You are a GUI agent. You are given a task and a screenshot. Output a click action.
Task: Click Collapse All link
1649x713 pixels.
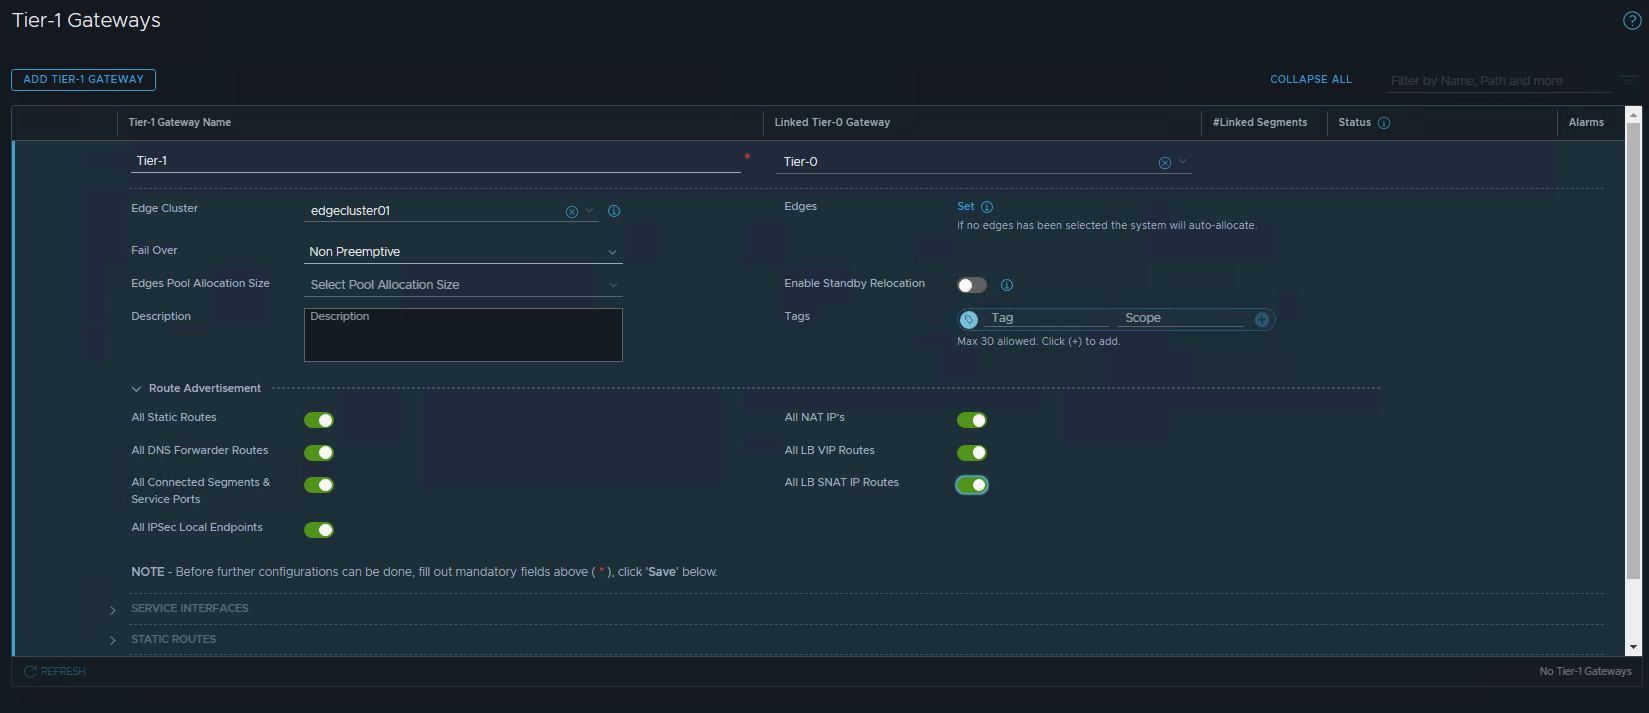[1310, 80]
